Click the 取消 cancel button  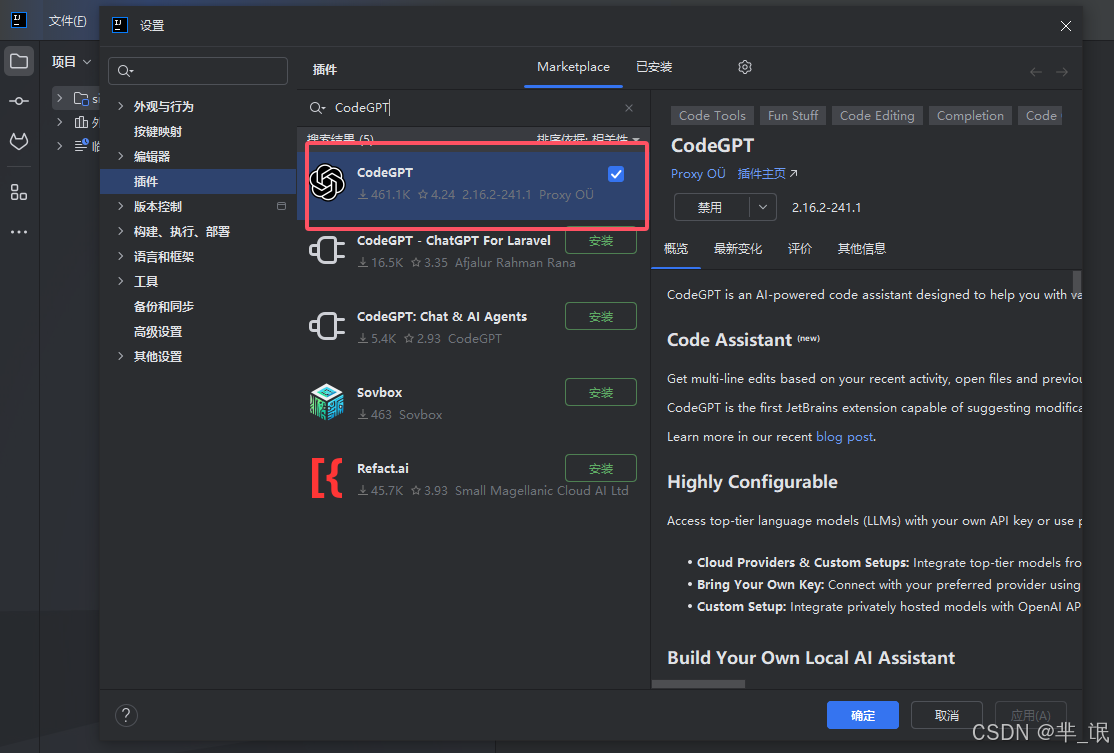[x=946, y=715]
